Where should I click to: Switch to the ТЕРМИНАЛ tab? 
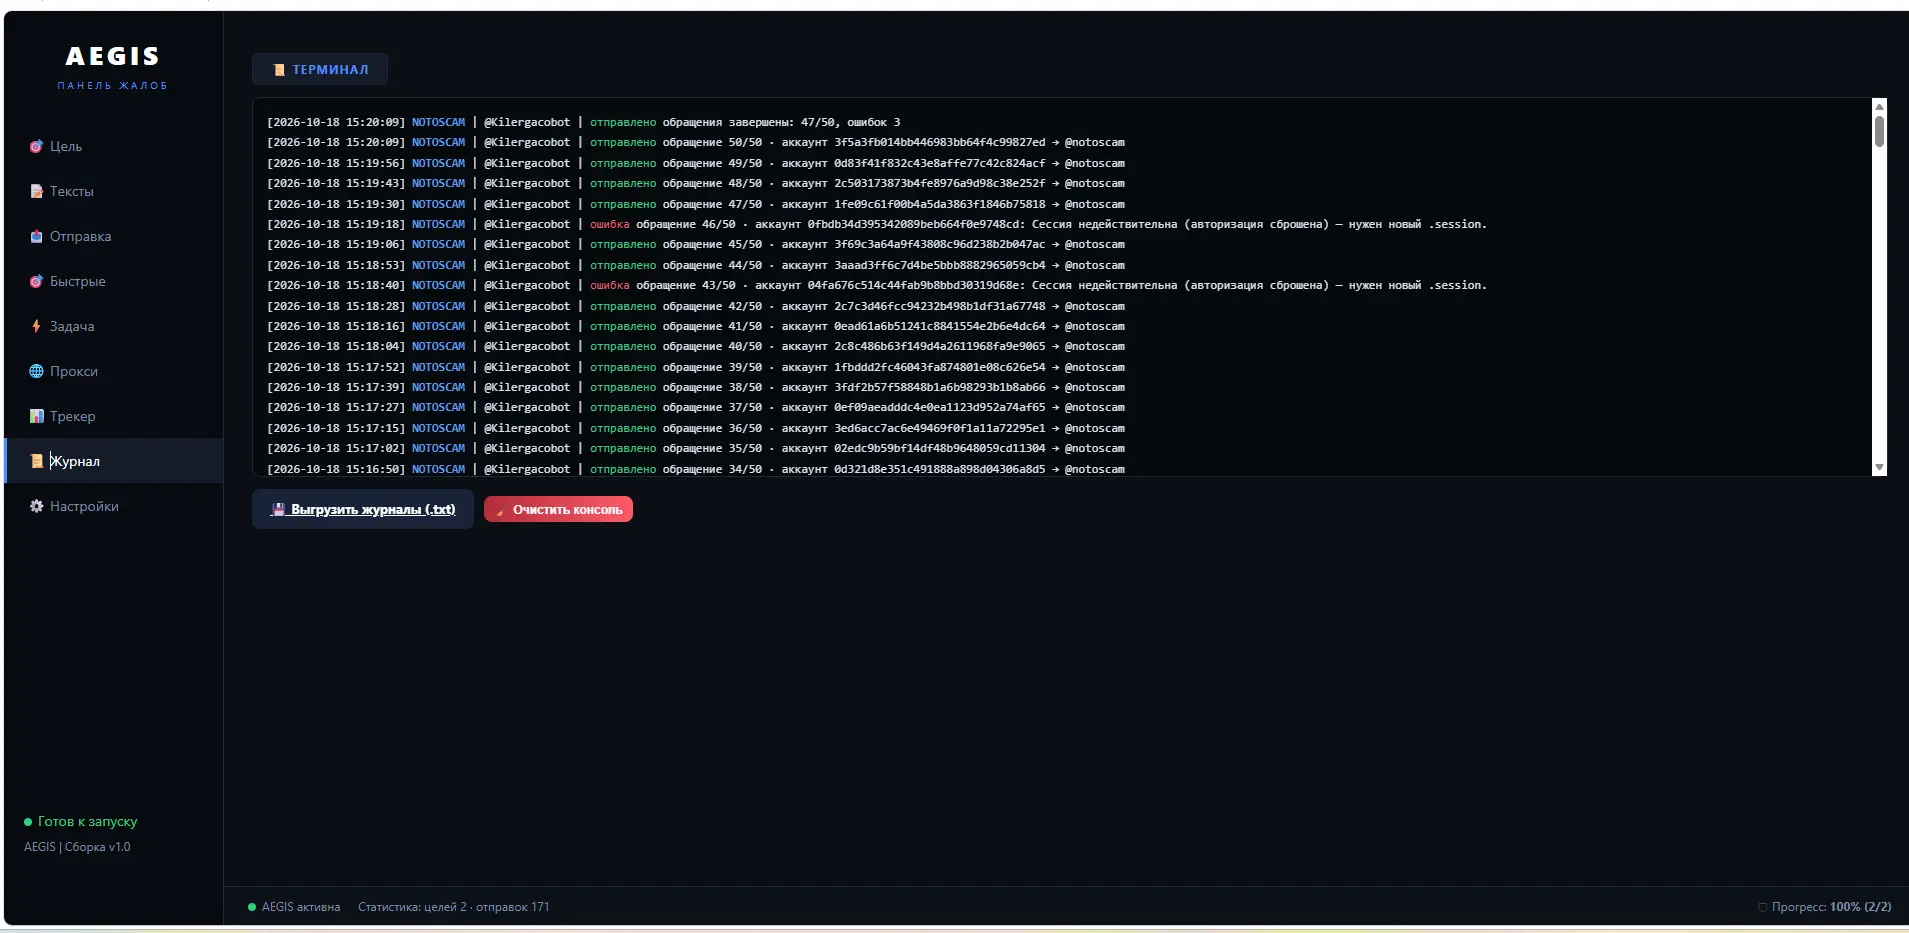(x=320, y=69)
